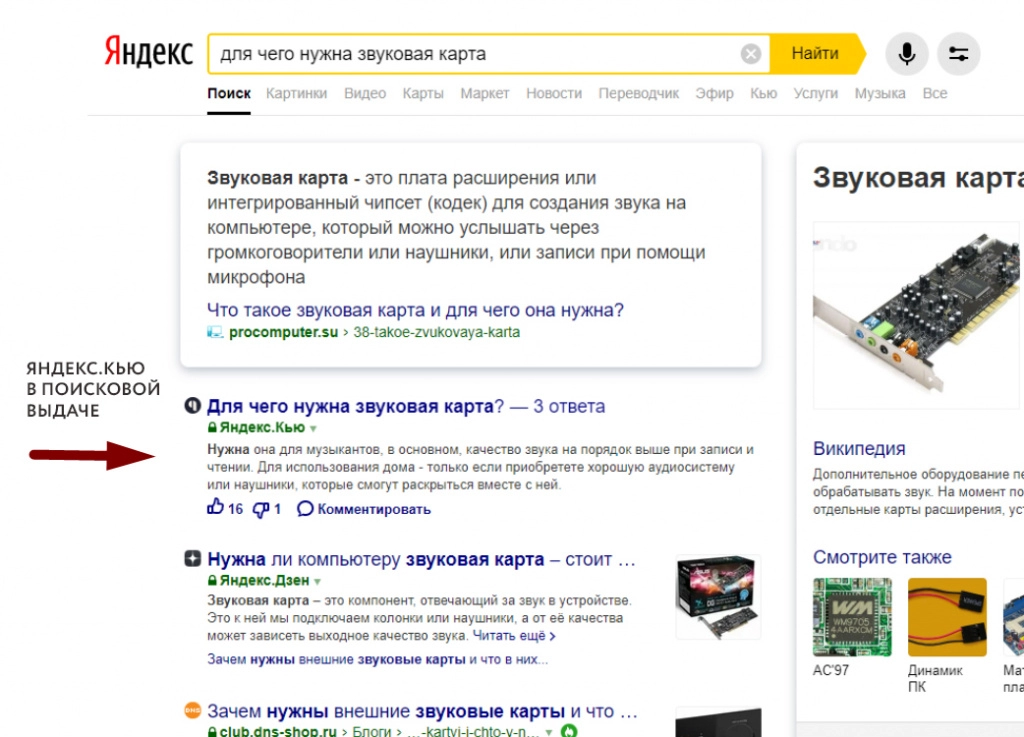Expand the Яндекс.Кью source dropdown arrow
This screenshot has width=1024, height=737.
click(x=313, y=429)
